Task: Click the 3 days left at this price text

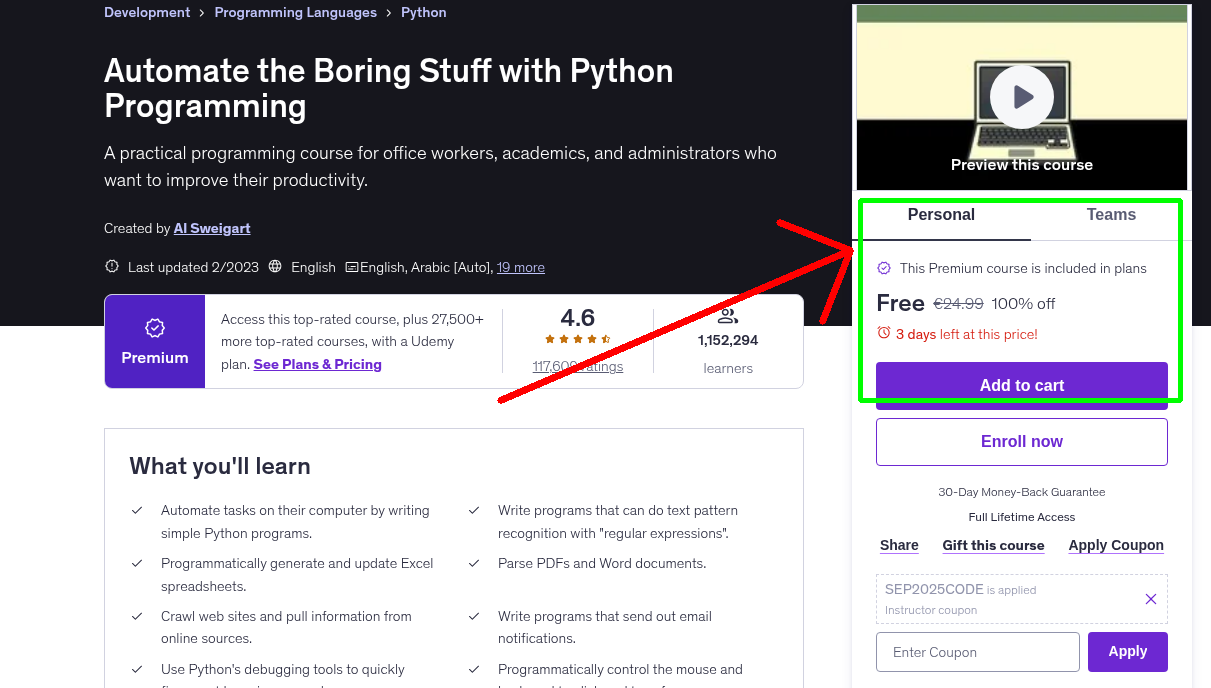Action: pyautogui.click(x=967, y=334)
